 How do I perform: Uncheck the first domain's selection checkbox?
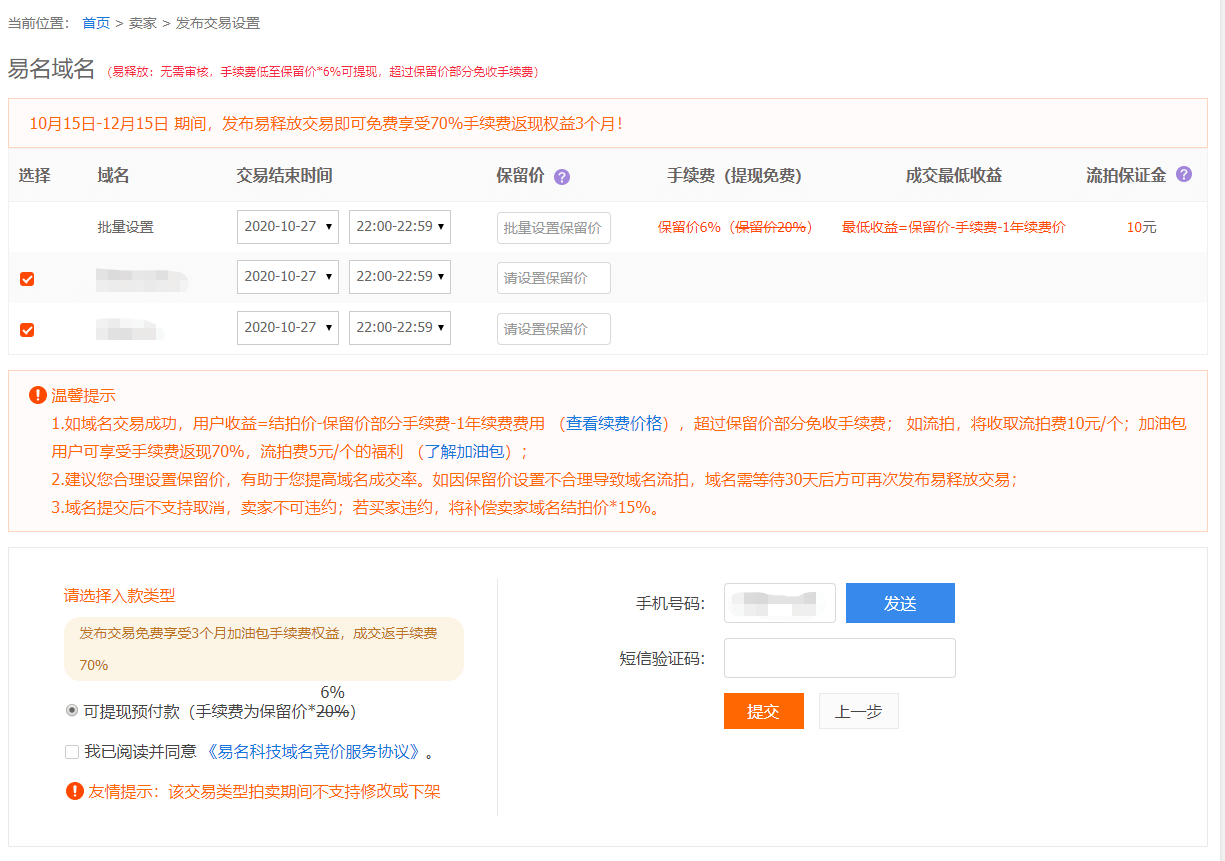(26, 277)
